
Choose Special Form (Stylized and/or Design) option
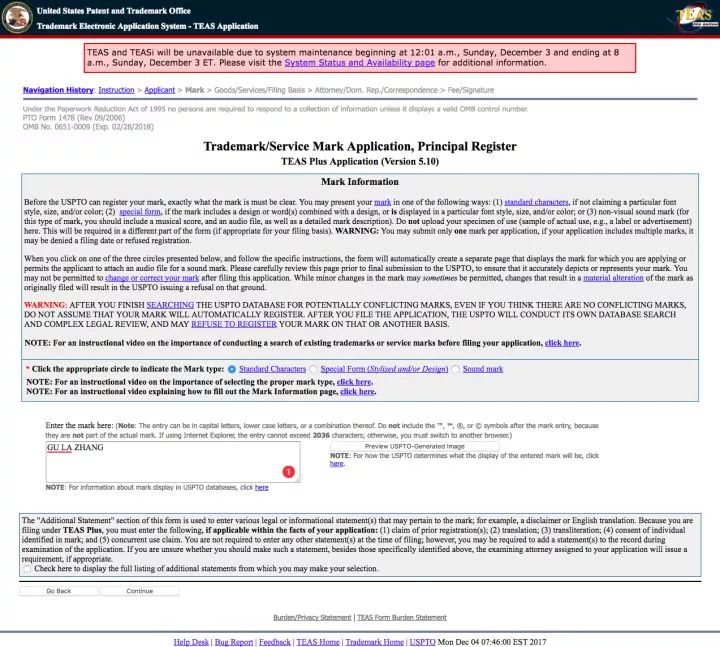(313, 369)
